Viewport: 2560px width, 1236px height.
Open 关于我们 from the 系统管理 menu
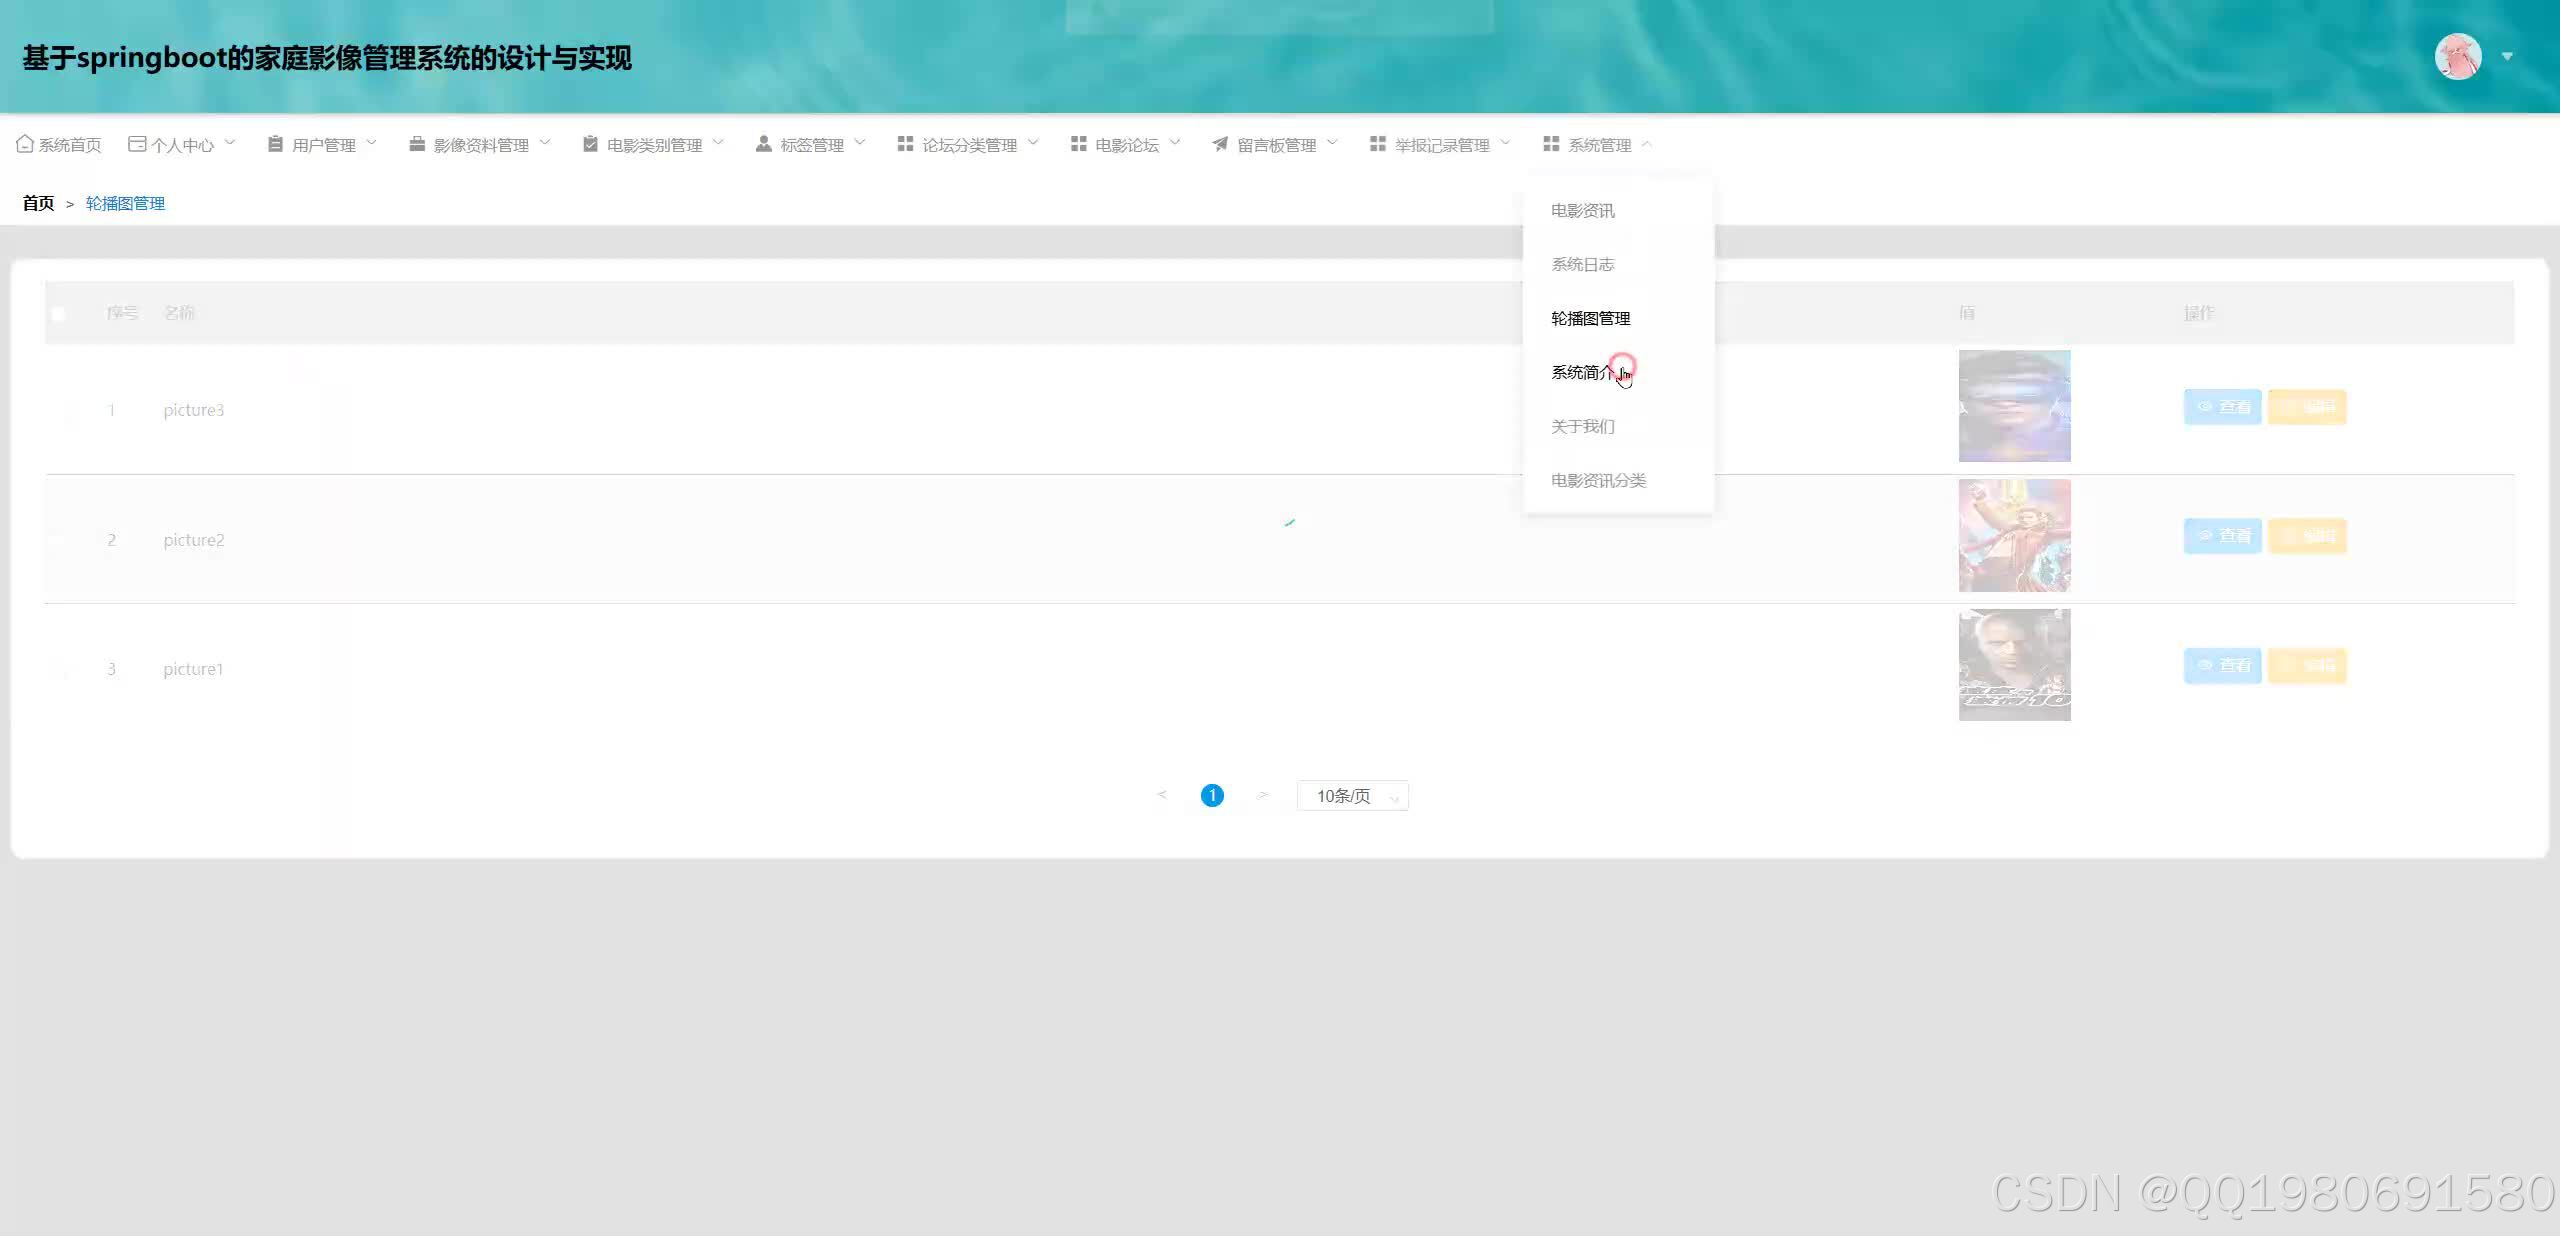pyautogui.click(x=1582, y=426)
